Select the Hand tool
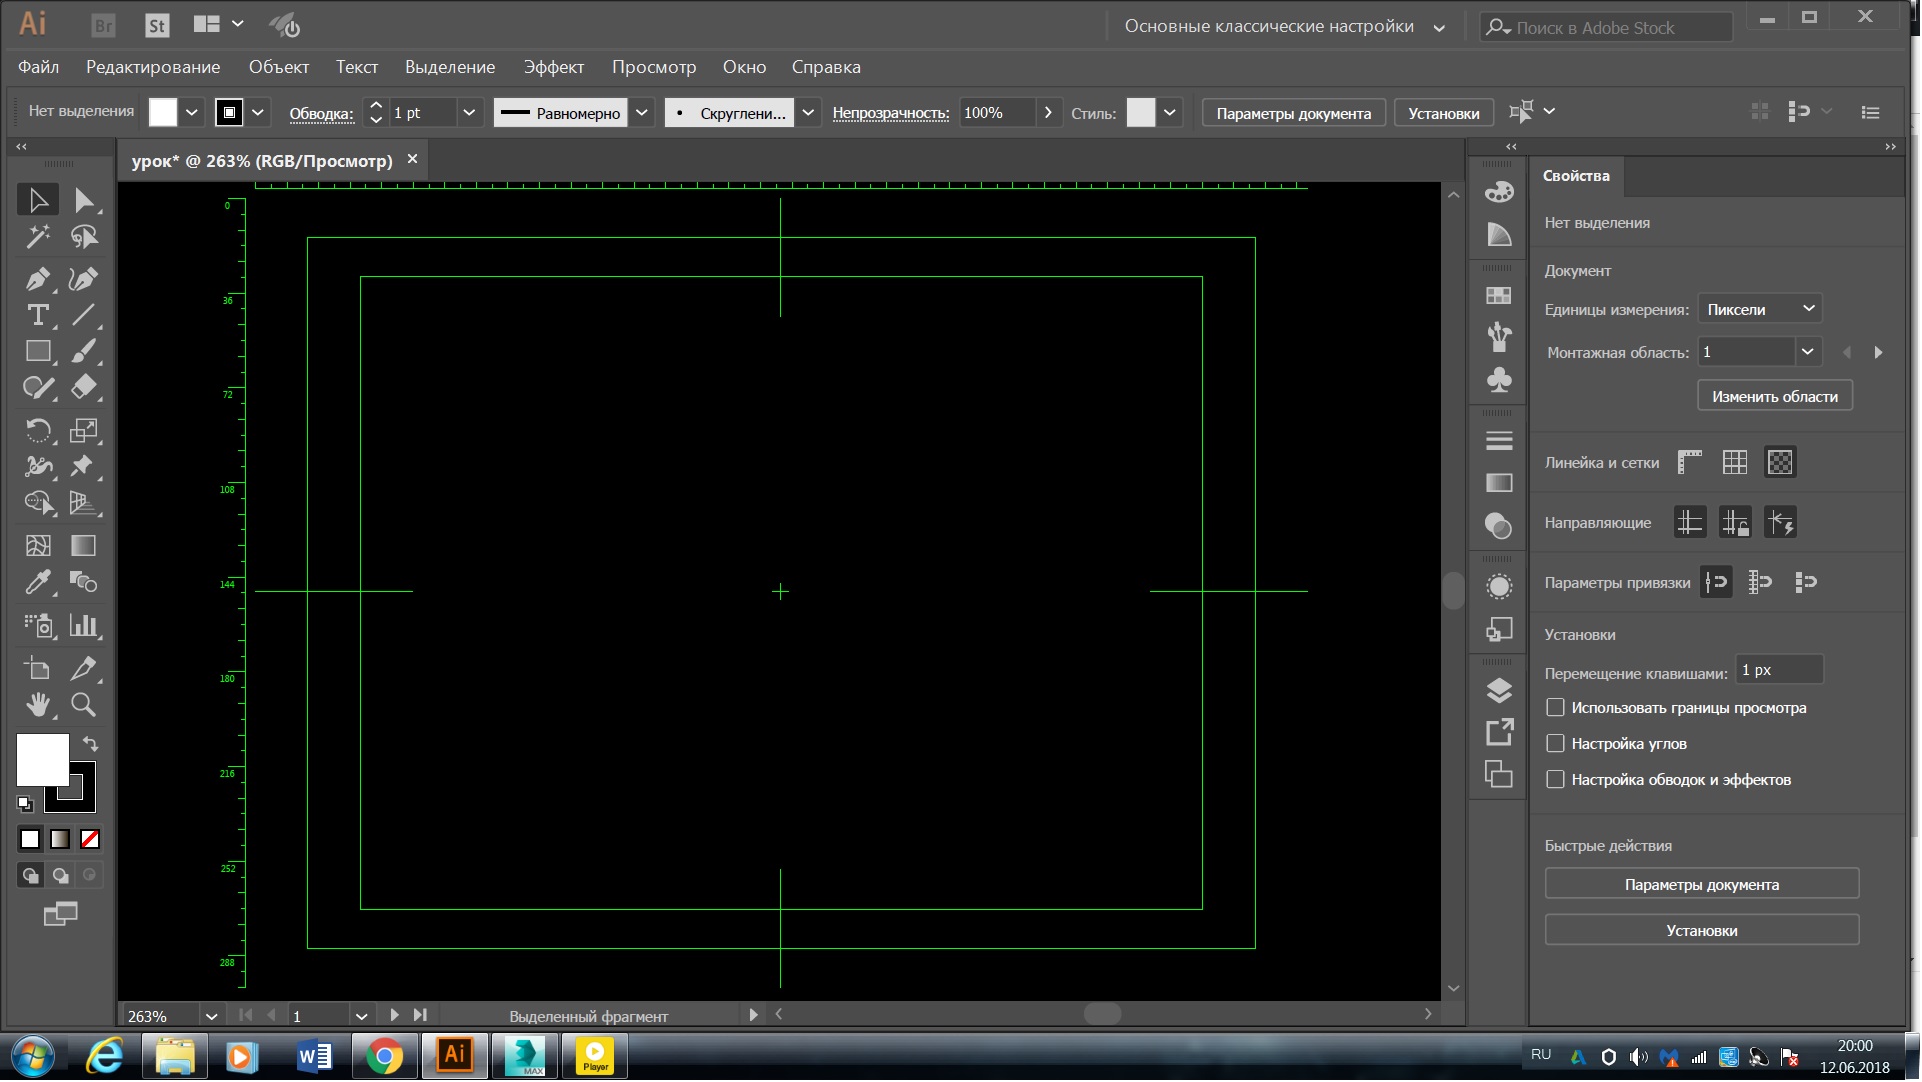 pyautogui.click(x=38, y=704)
